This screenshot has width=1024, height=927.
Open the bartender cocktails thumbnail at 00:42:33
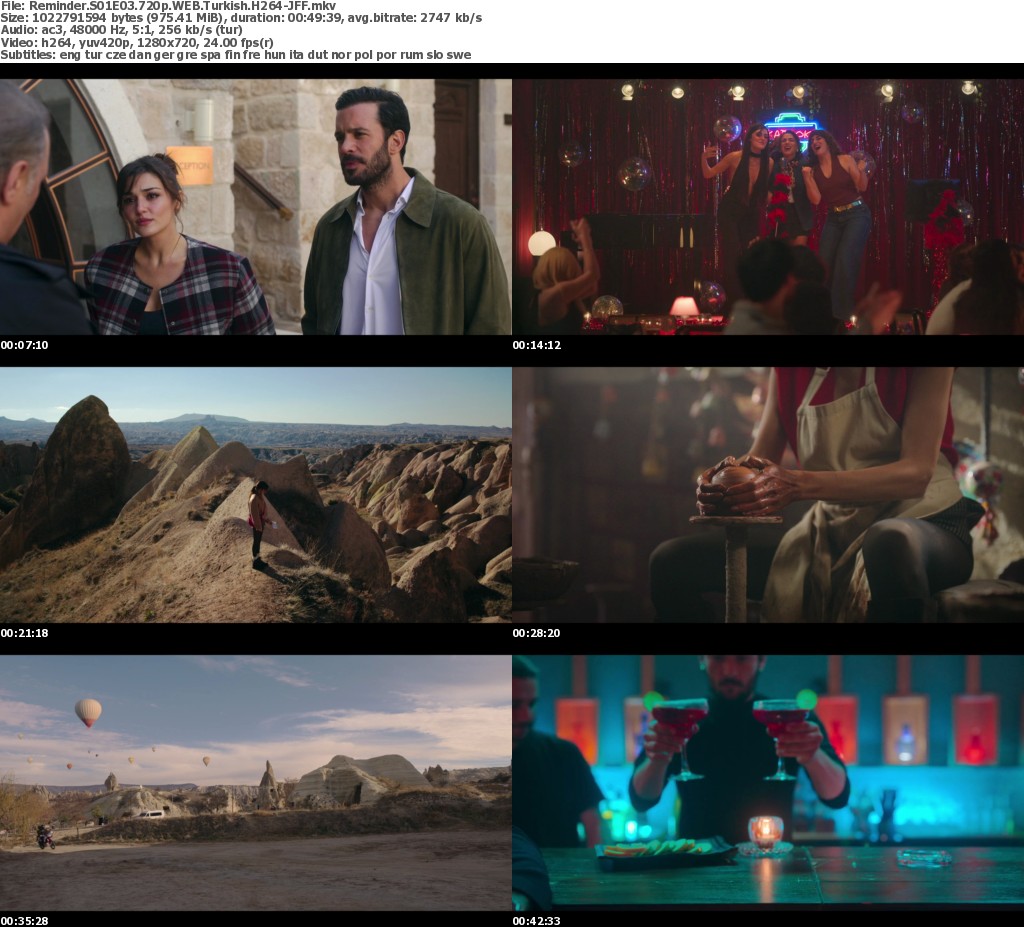(768, 783)
